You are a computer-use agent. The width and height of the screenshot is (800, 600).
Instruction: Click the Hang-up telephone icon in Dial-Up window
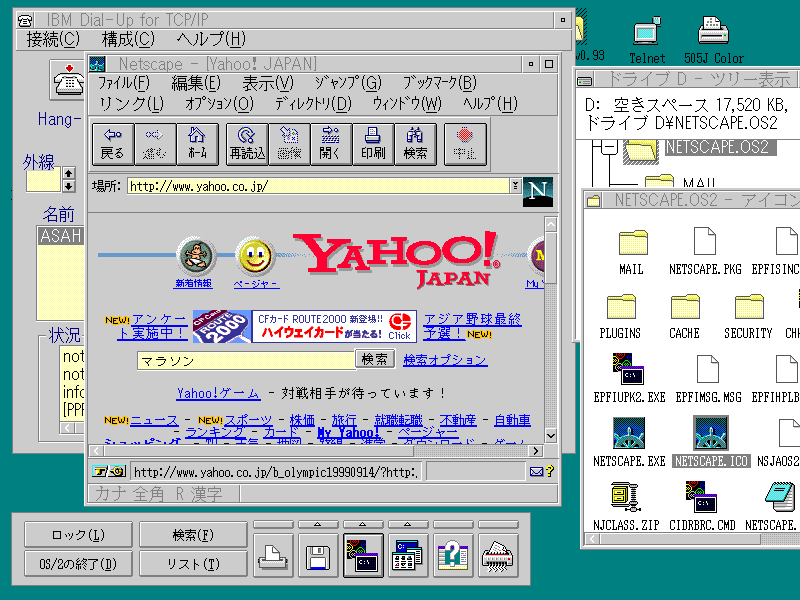tap(68, 80)
